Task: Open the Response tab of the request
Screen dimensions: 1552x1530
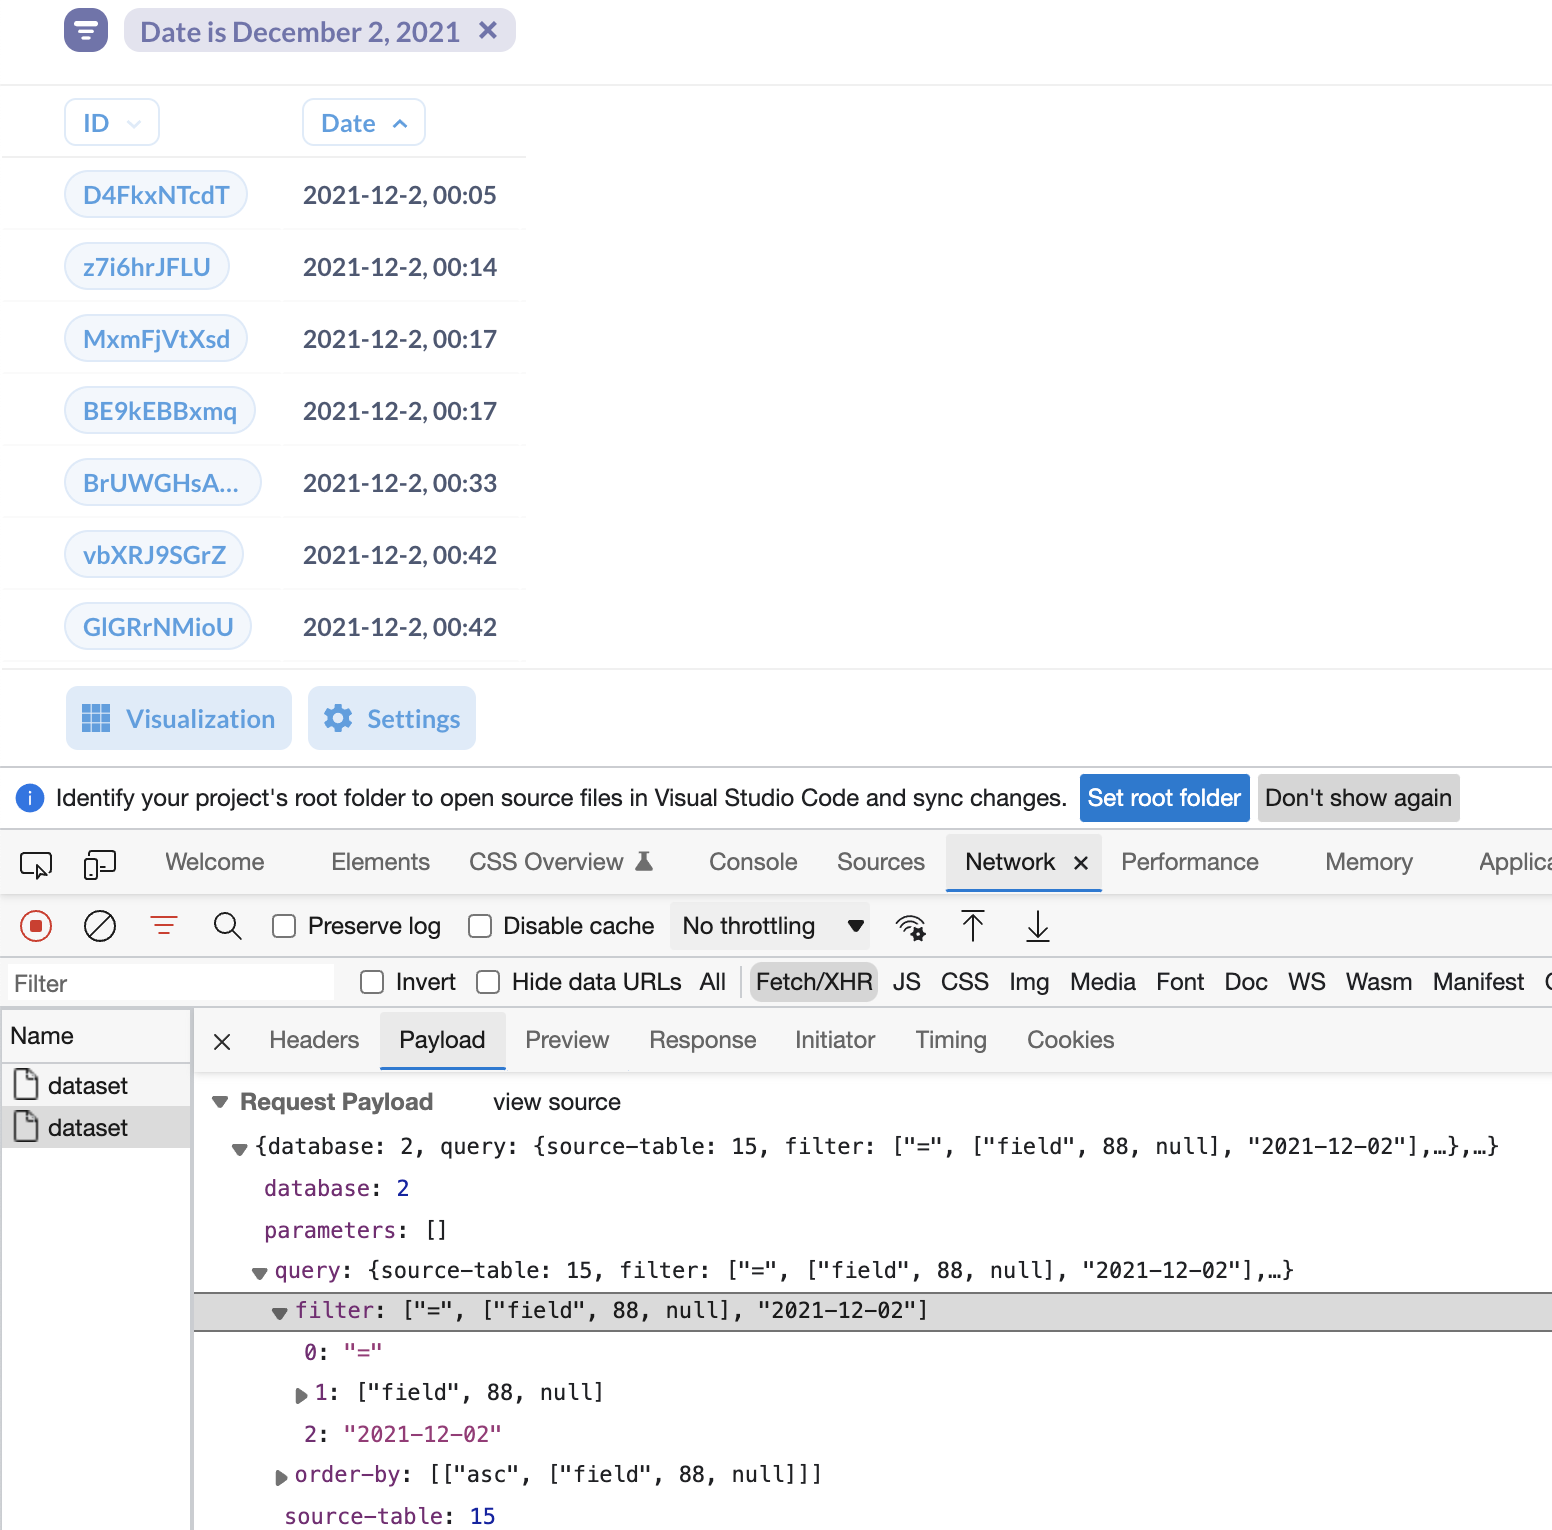Action: (x=702, y=1040)
